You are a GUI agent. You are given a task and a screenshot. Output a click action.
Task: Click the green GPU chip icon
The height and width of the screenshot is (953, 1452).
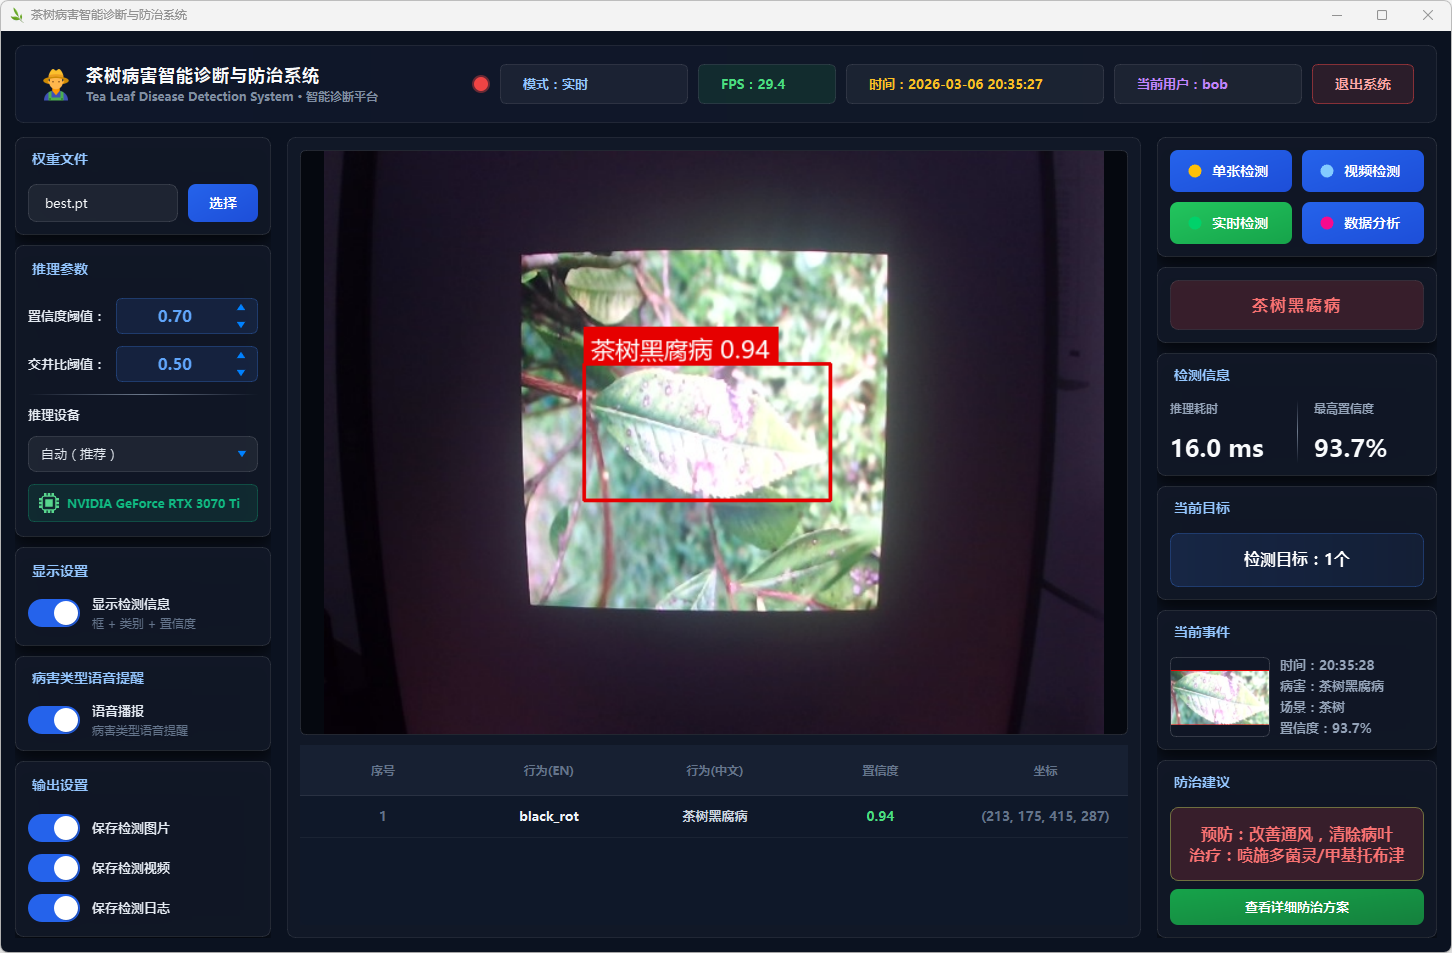(48, 503)
